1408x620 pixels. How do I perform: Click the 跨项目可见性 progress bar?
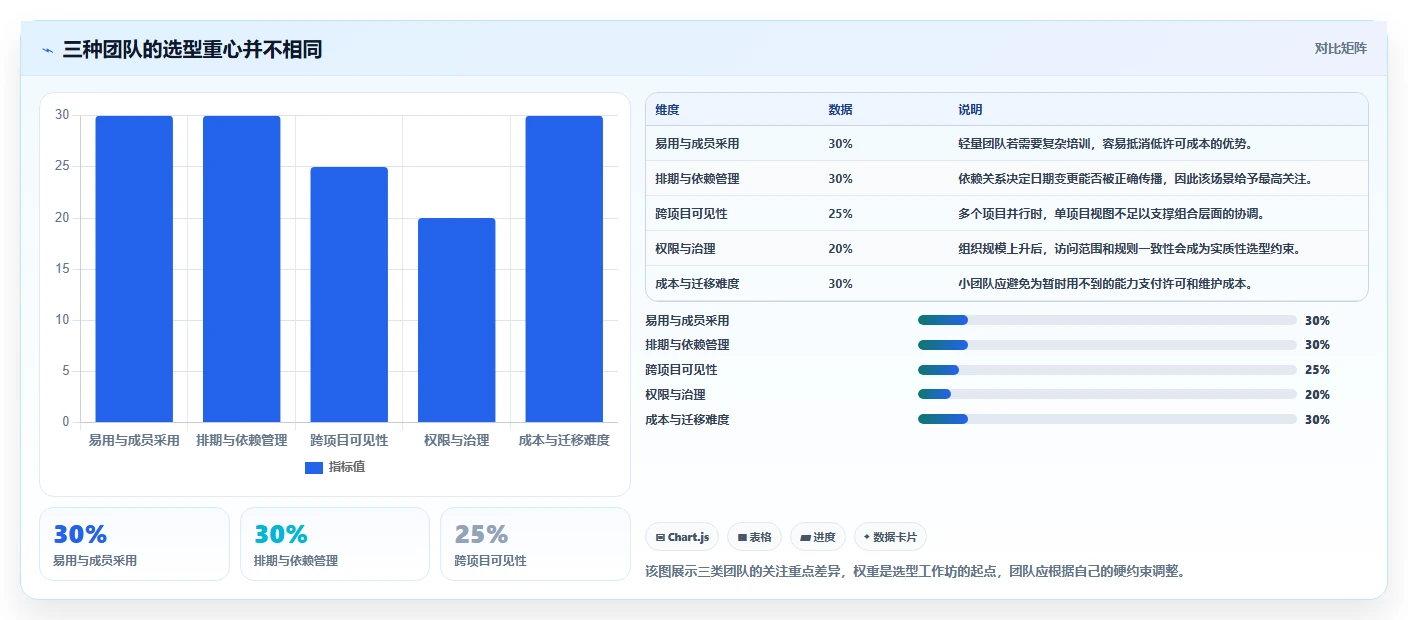pyautogui.click(x=1107, y=370)
